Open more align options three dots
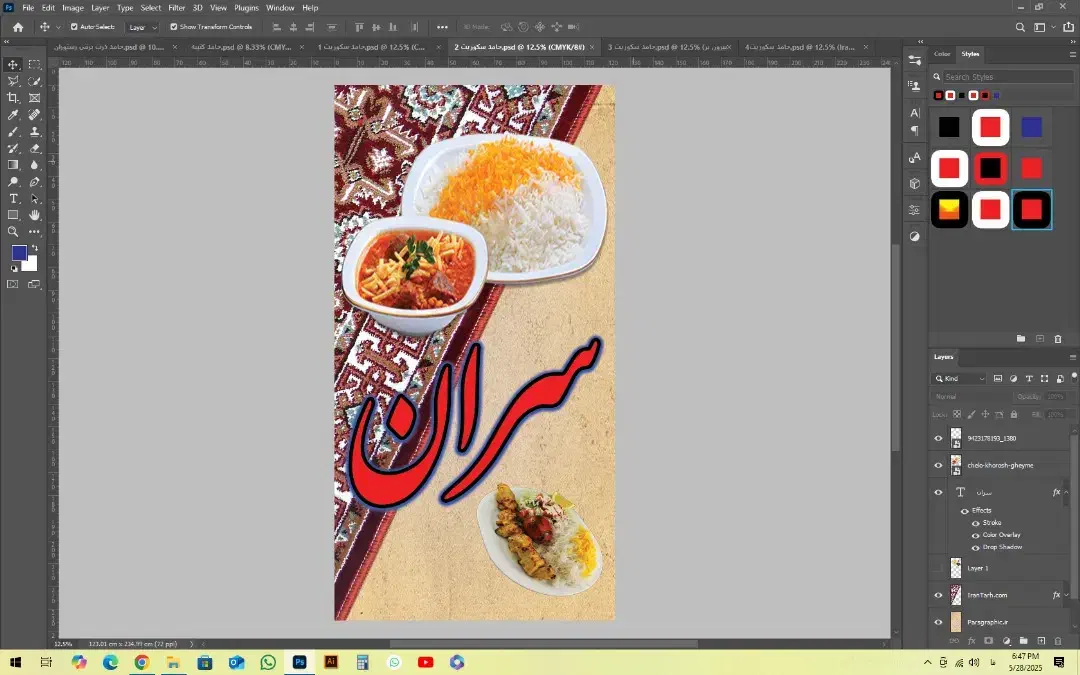The width and height of the screenshot is (1080, 675). (x=442, y=27)
